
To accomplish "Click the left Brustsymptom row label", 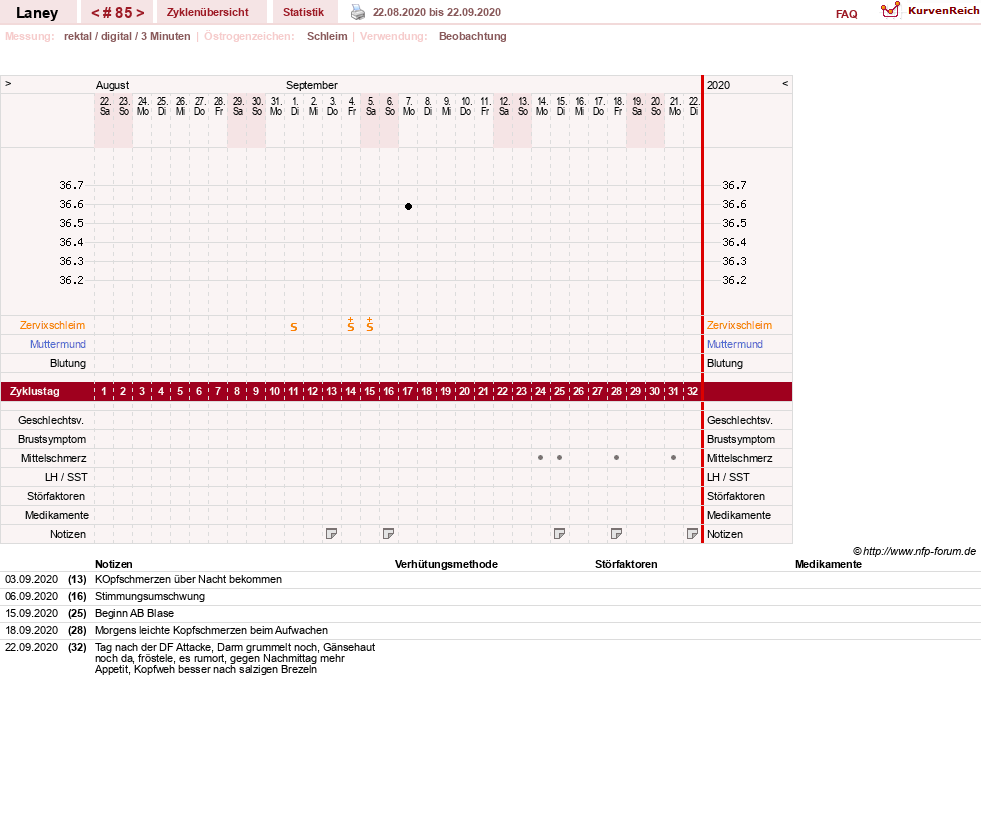I will 52,439.
